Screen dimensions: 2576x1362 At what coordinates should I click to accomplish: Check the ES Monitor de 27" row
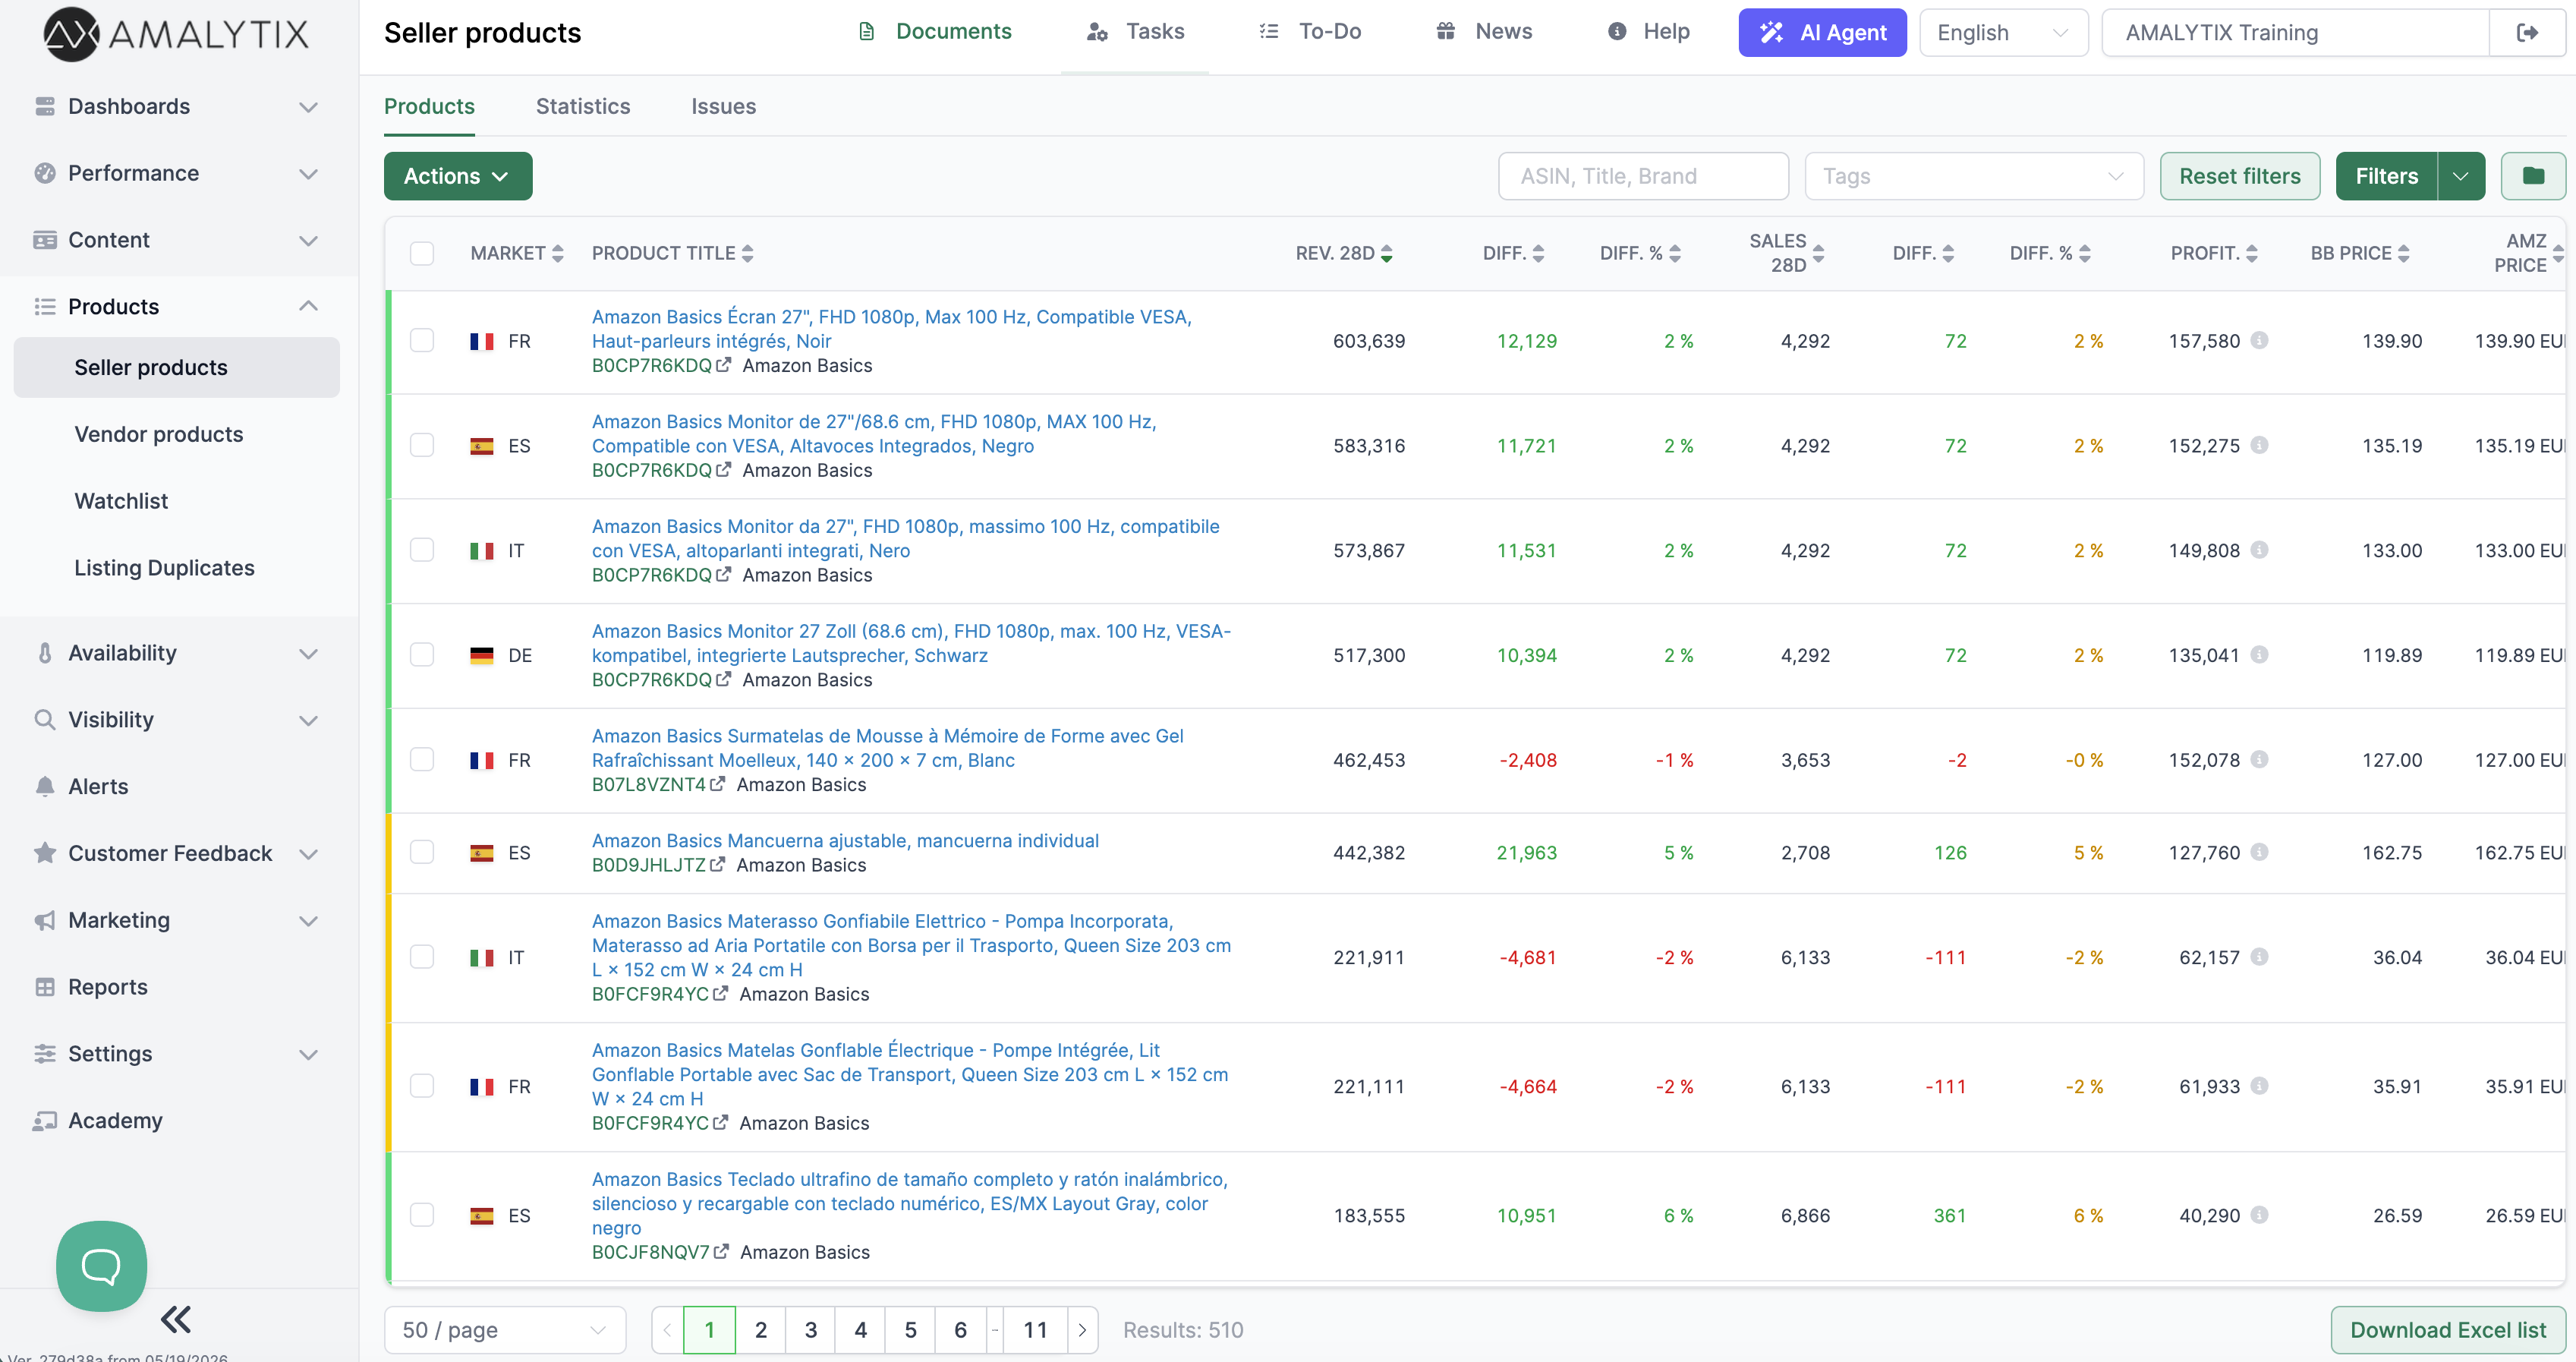422,446
